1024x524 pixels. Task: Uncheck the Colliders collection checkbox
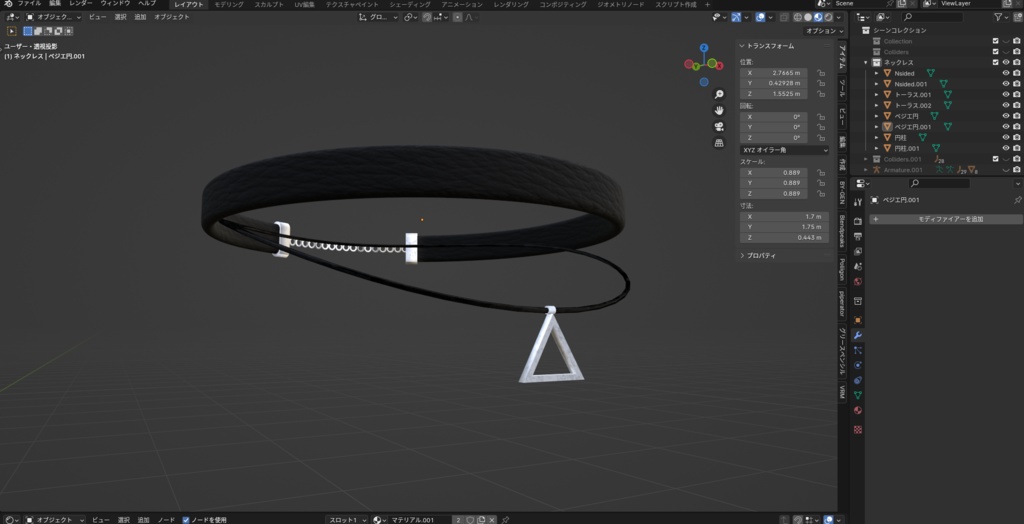[x=995, y=52]
